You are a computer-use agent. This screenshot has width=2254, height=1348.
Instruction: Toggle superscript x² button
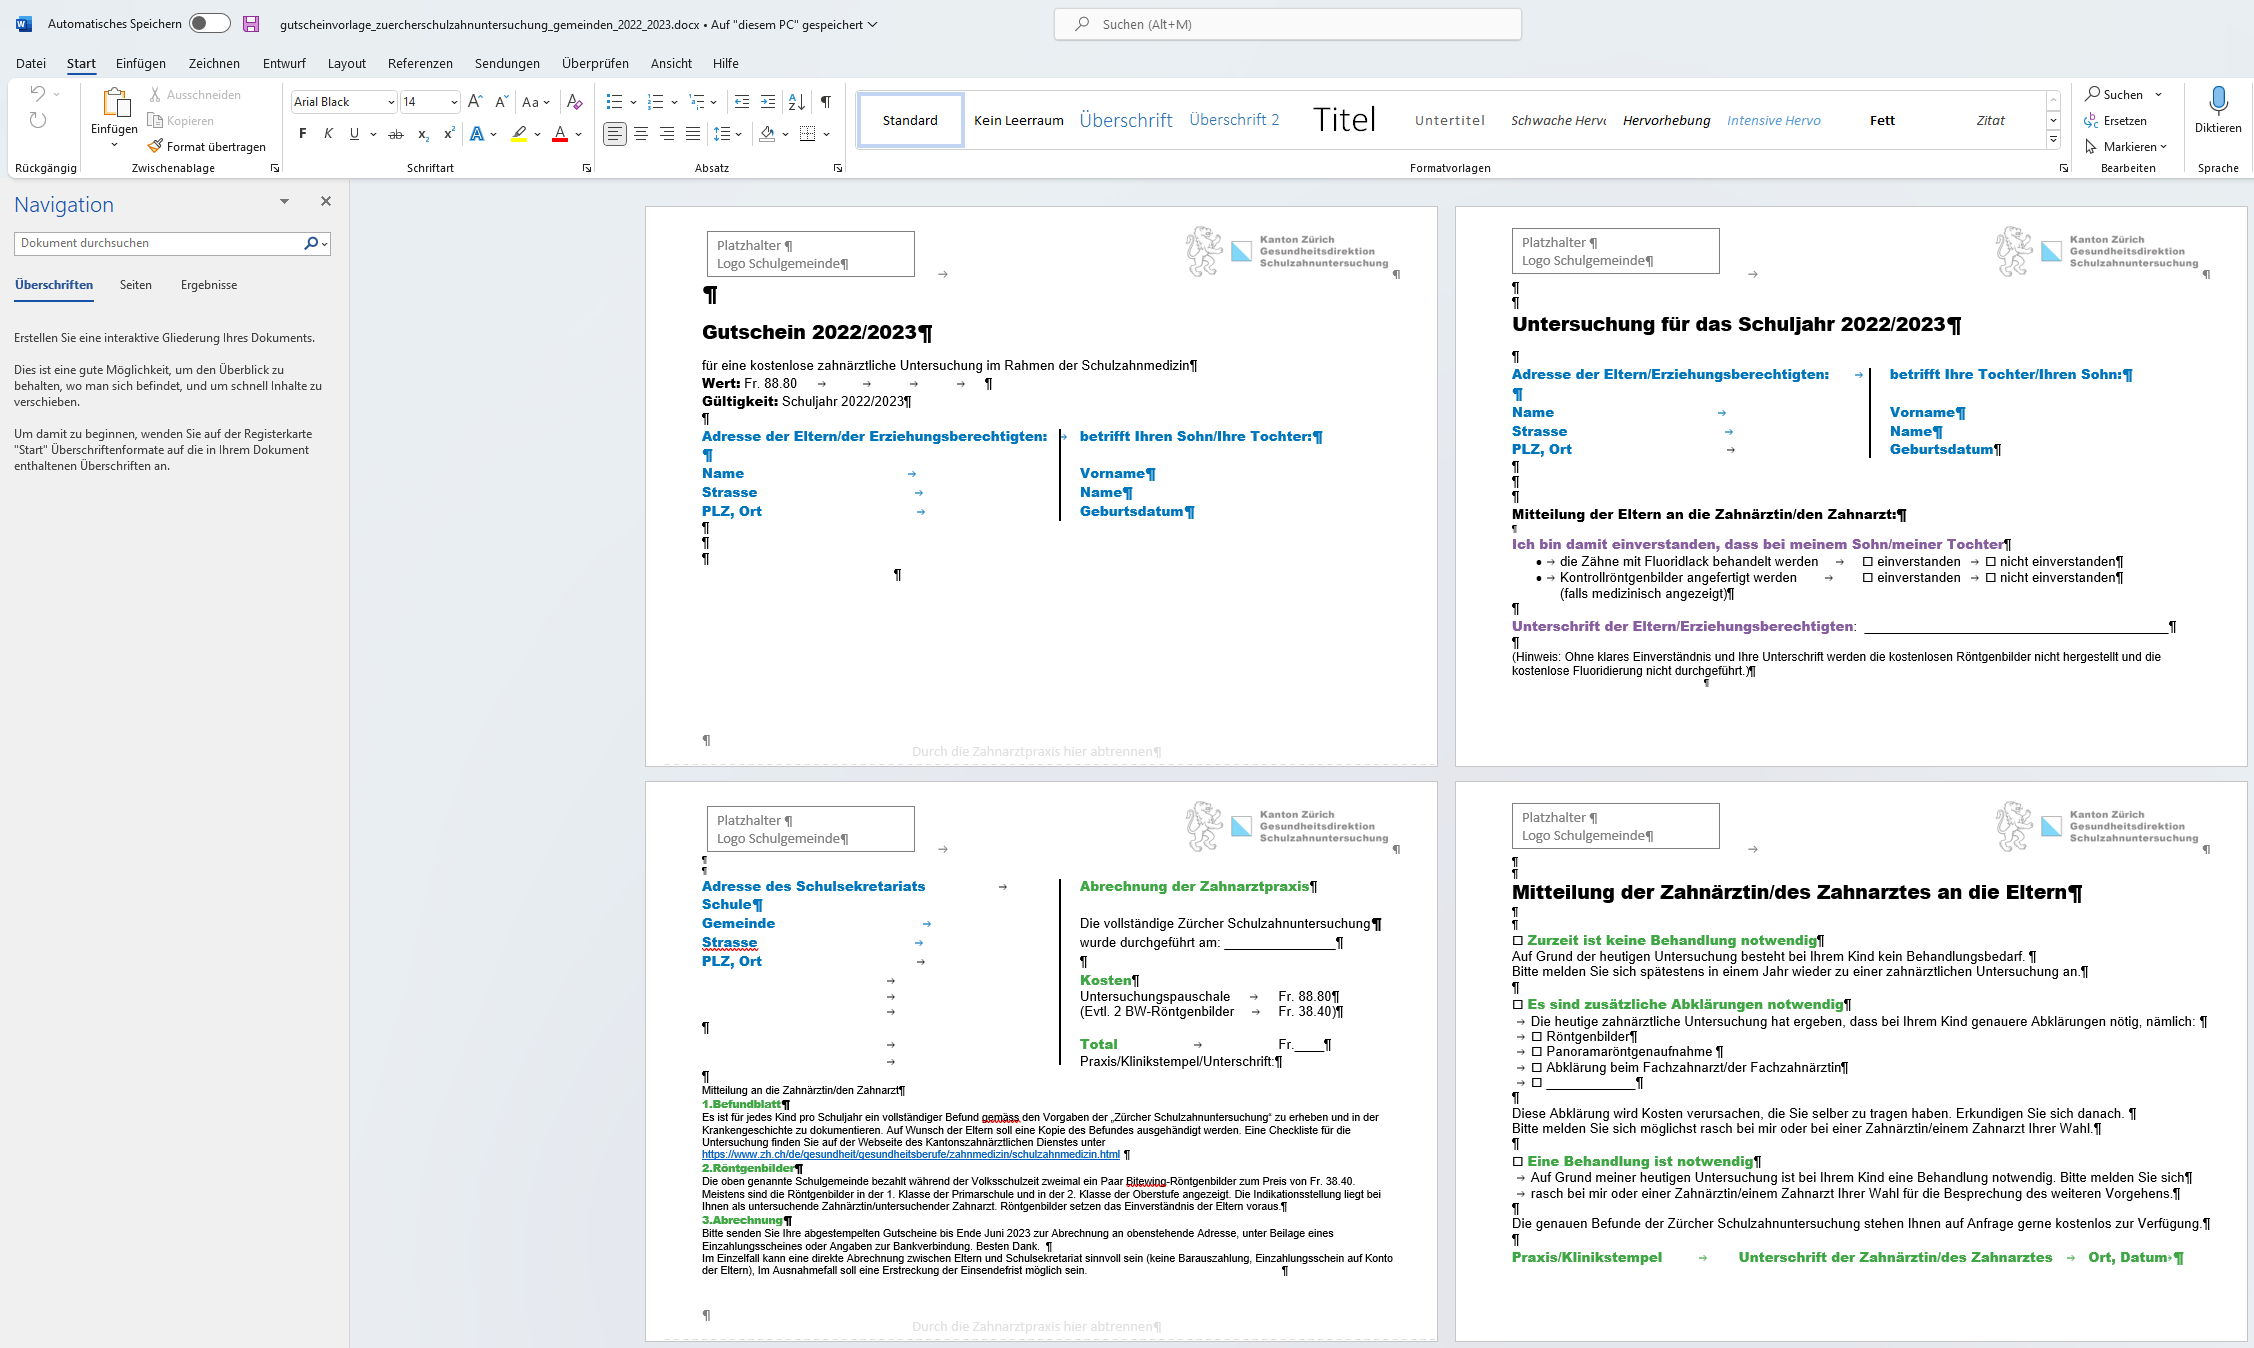449,133
